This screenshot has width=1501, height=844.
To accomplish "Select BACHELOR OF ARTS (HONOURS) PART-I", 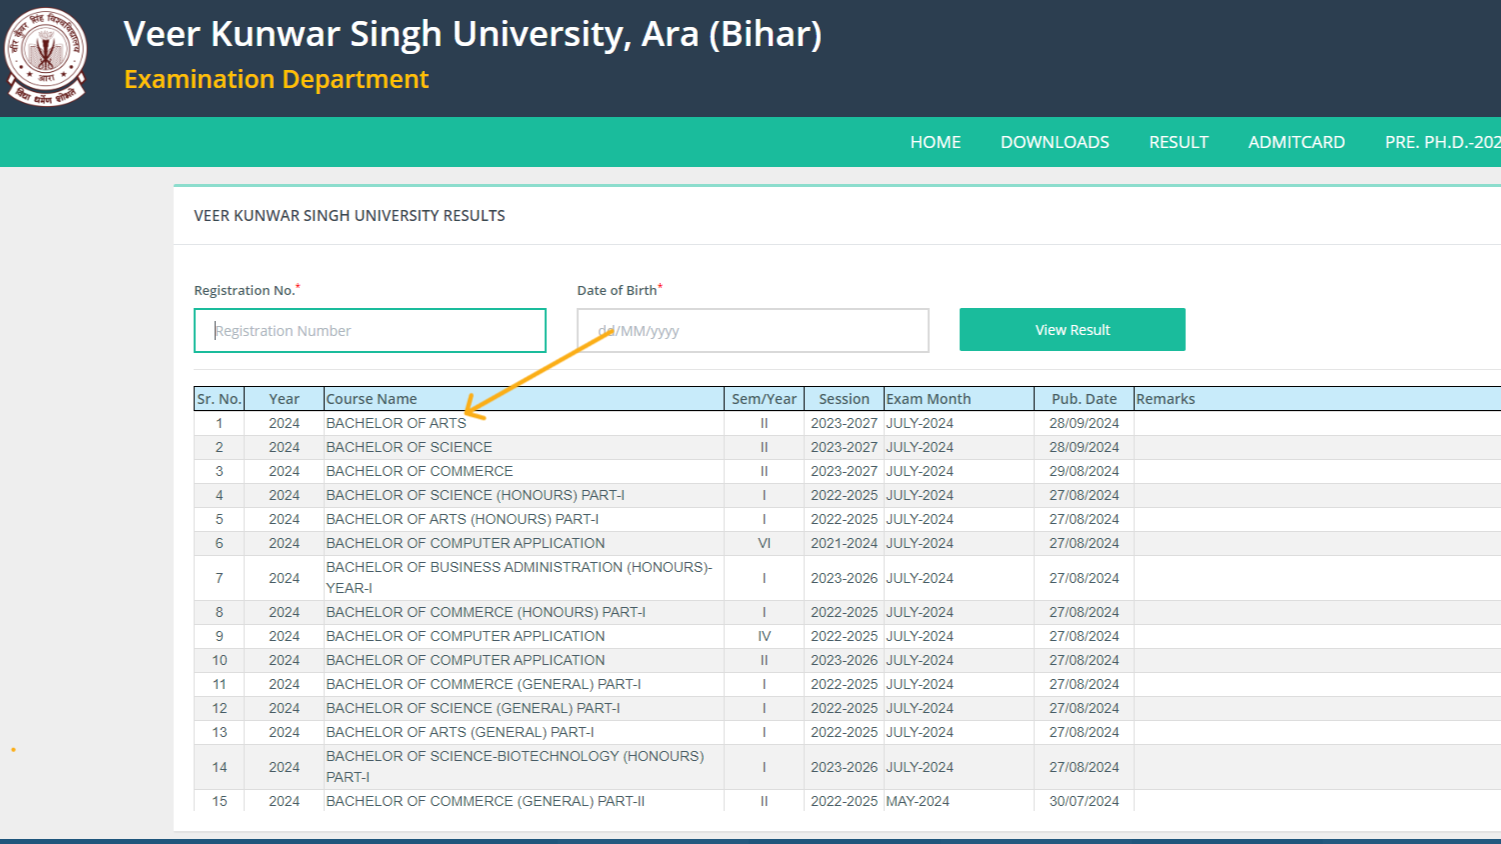I will coord(462,519).
